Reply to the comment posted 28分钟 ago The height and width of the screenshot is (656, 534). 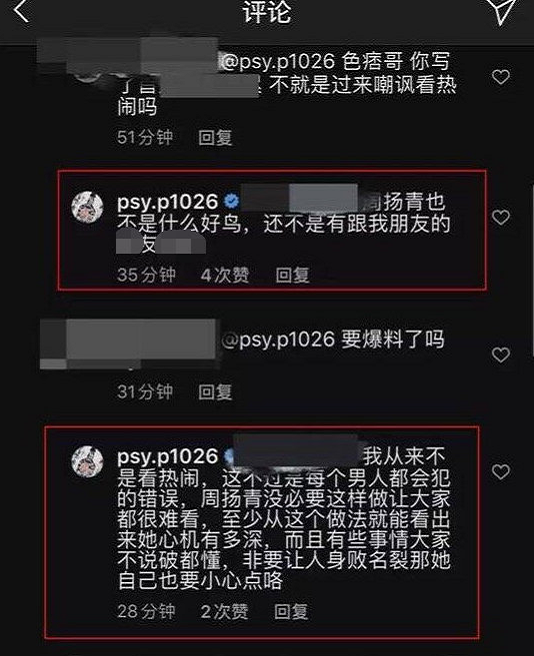click(x=291, y=611)
